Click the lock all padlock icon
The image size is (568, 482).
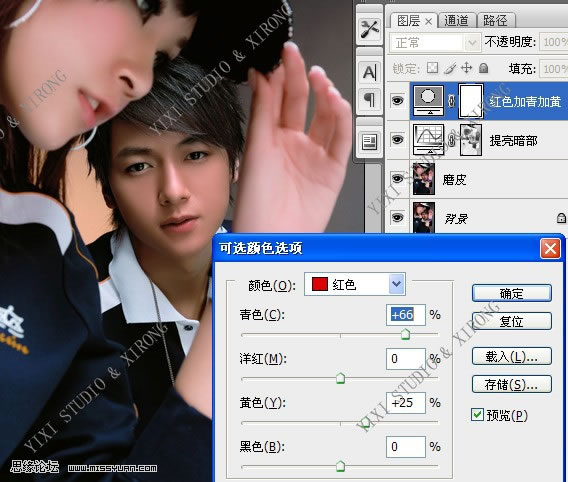click(x=483, y=68)
